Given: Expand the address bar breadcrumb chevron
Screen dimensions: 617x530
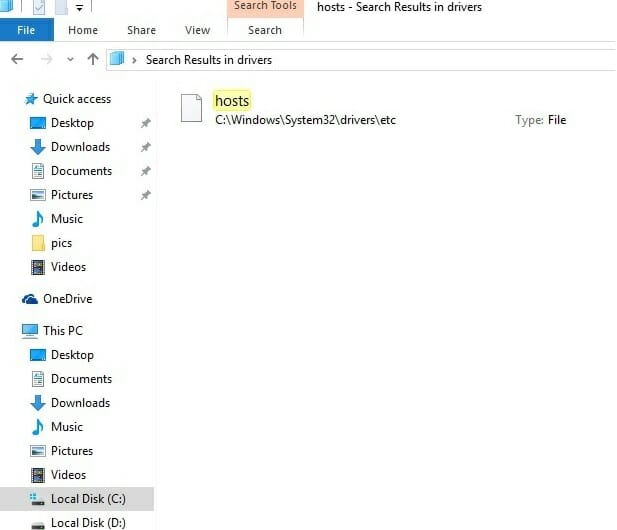Looking at the screenshot, I should coord(134,60).
